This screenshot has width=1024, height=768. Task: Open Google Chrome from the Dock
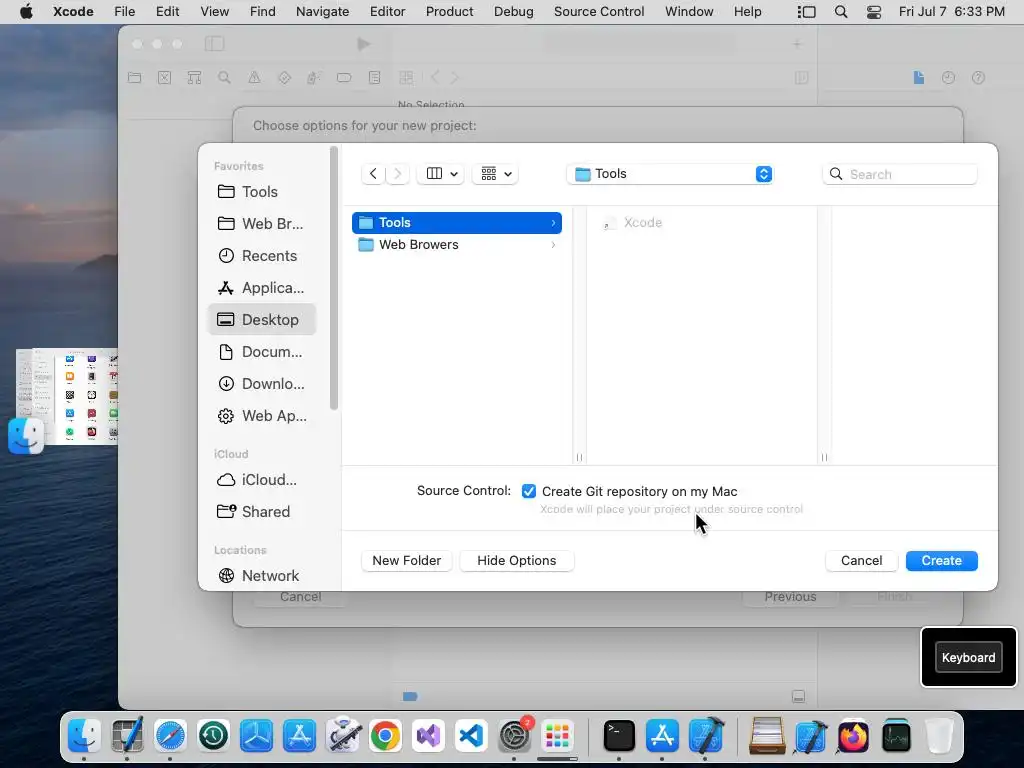(x=385, y=736)
